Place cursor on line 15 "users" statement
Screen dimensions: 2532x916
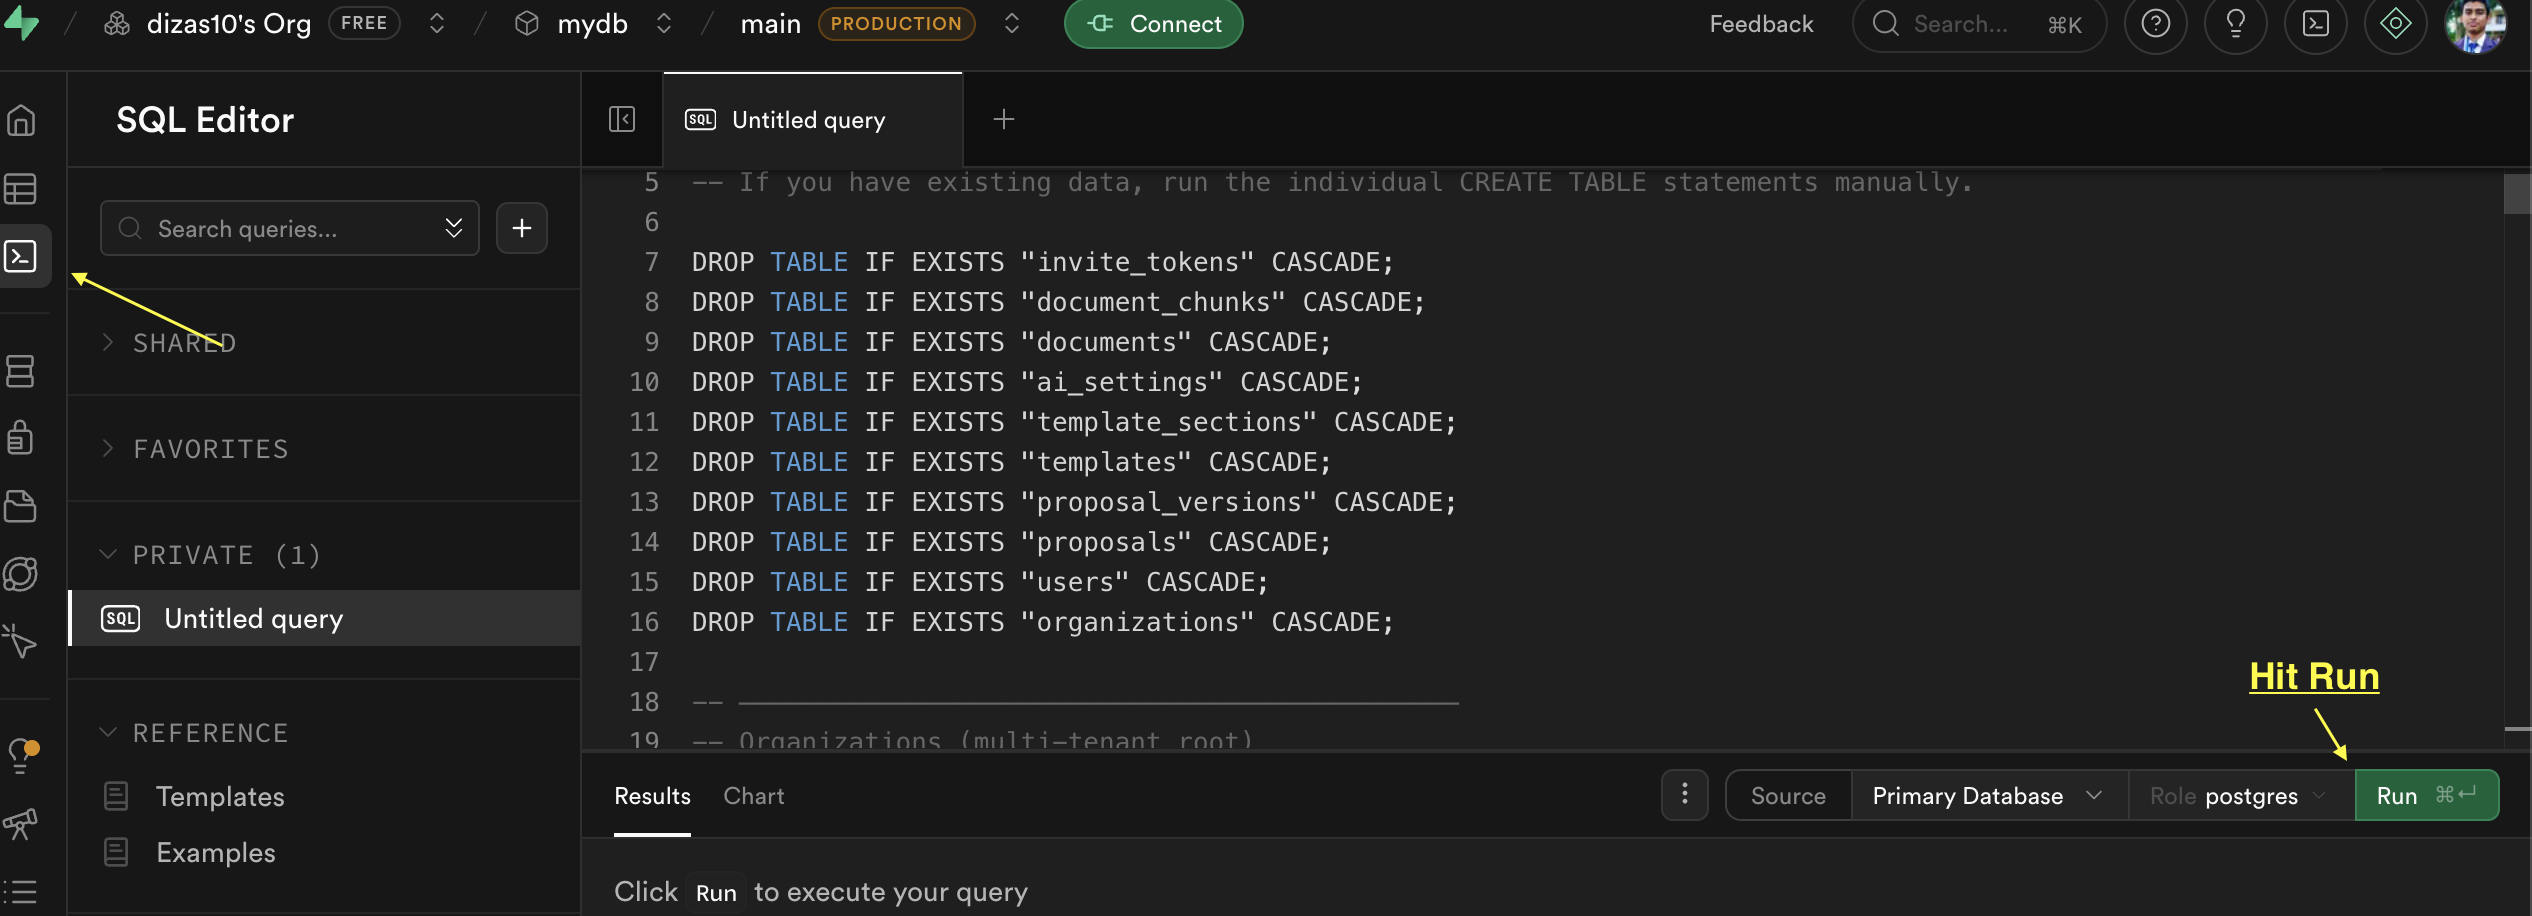980,582
